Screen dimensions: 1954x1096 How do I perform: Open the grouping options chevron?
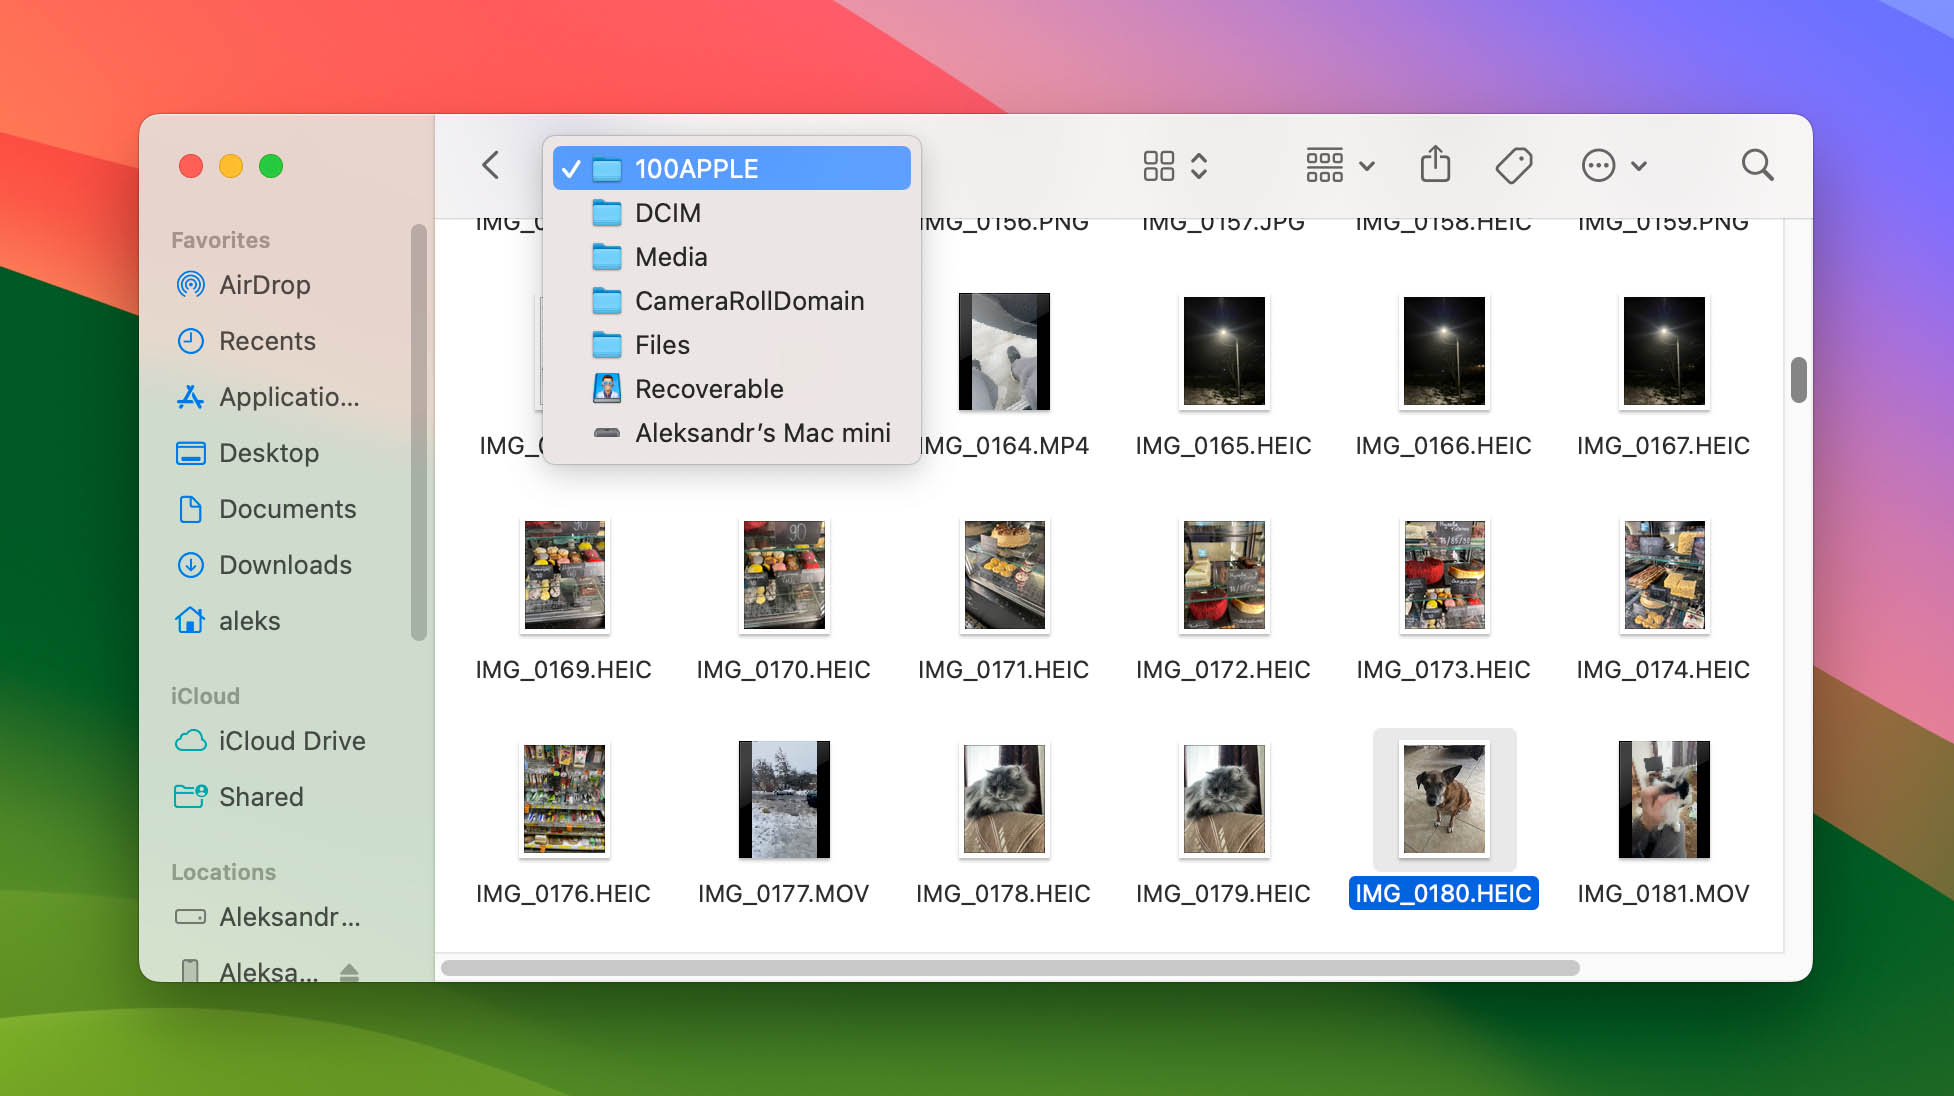pyautogui.click(x=1366, y=165)
